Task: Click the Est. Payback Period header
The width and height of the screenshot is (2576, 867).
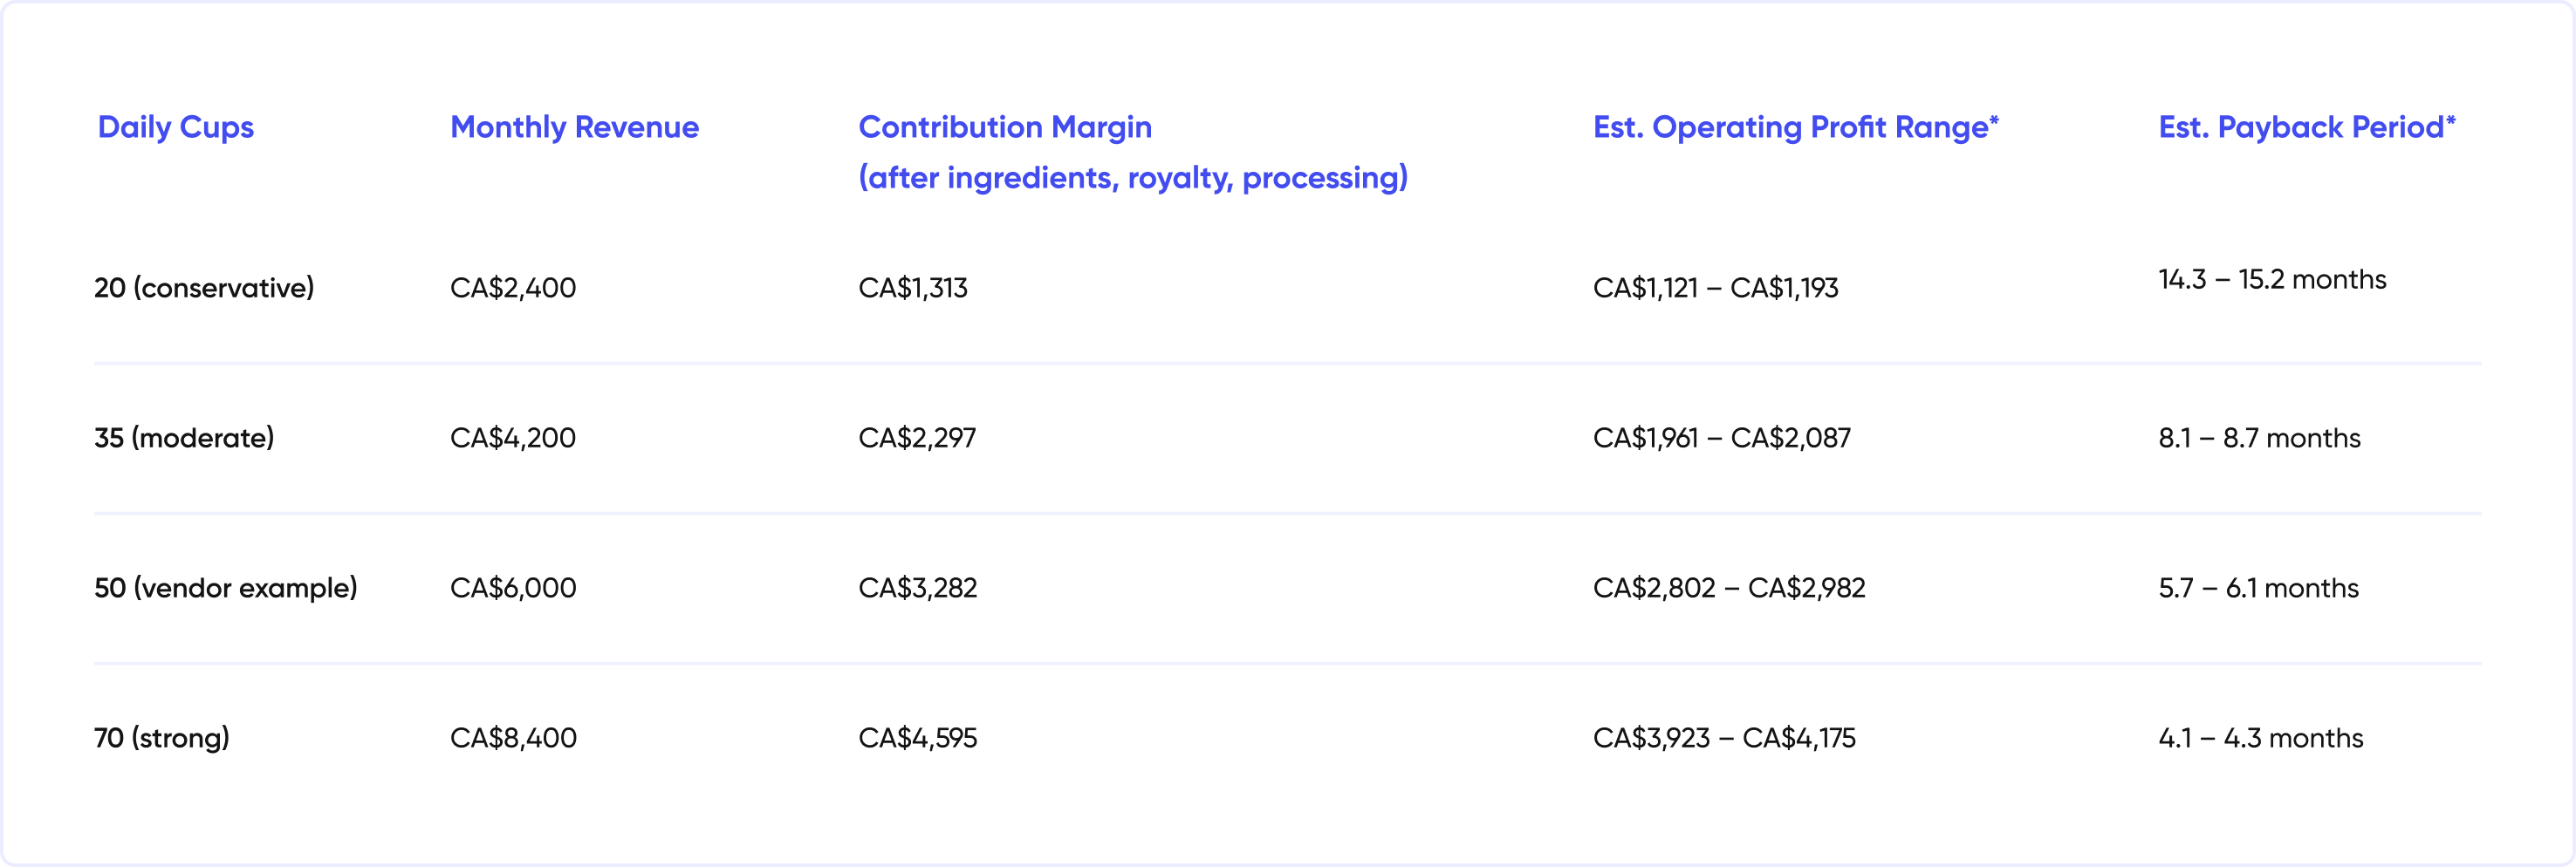Action: pyautogui.click(x=2306, y=127)
